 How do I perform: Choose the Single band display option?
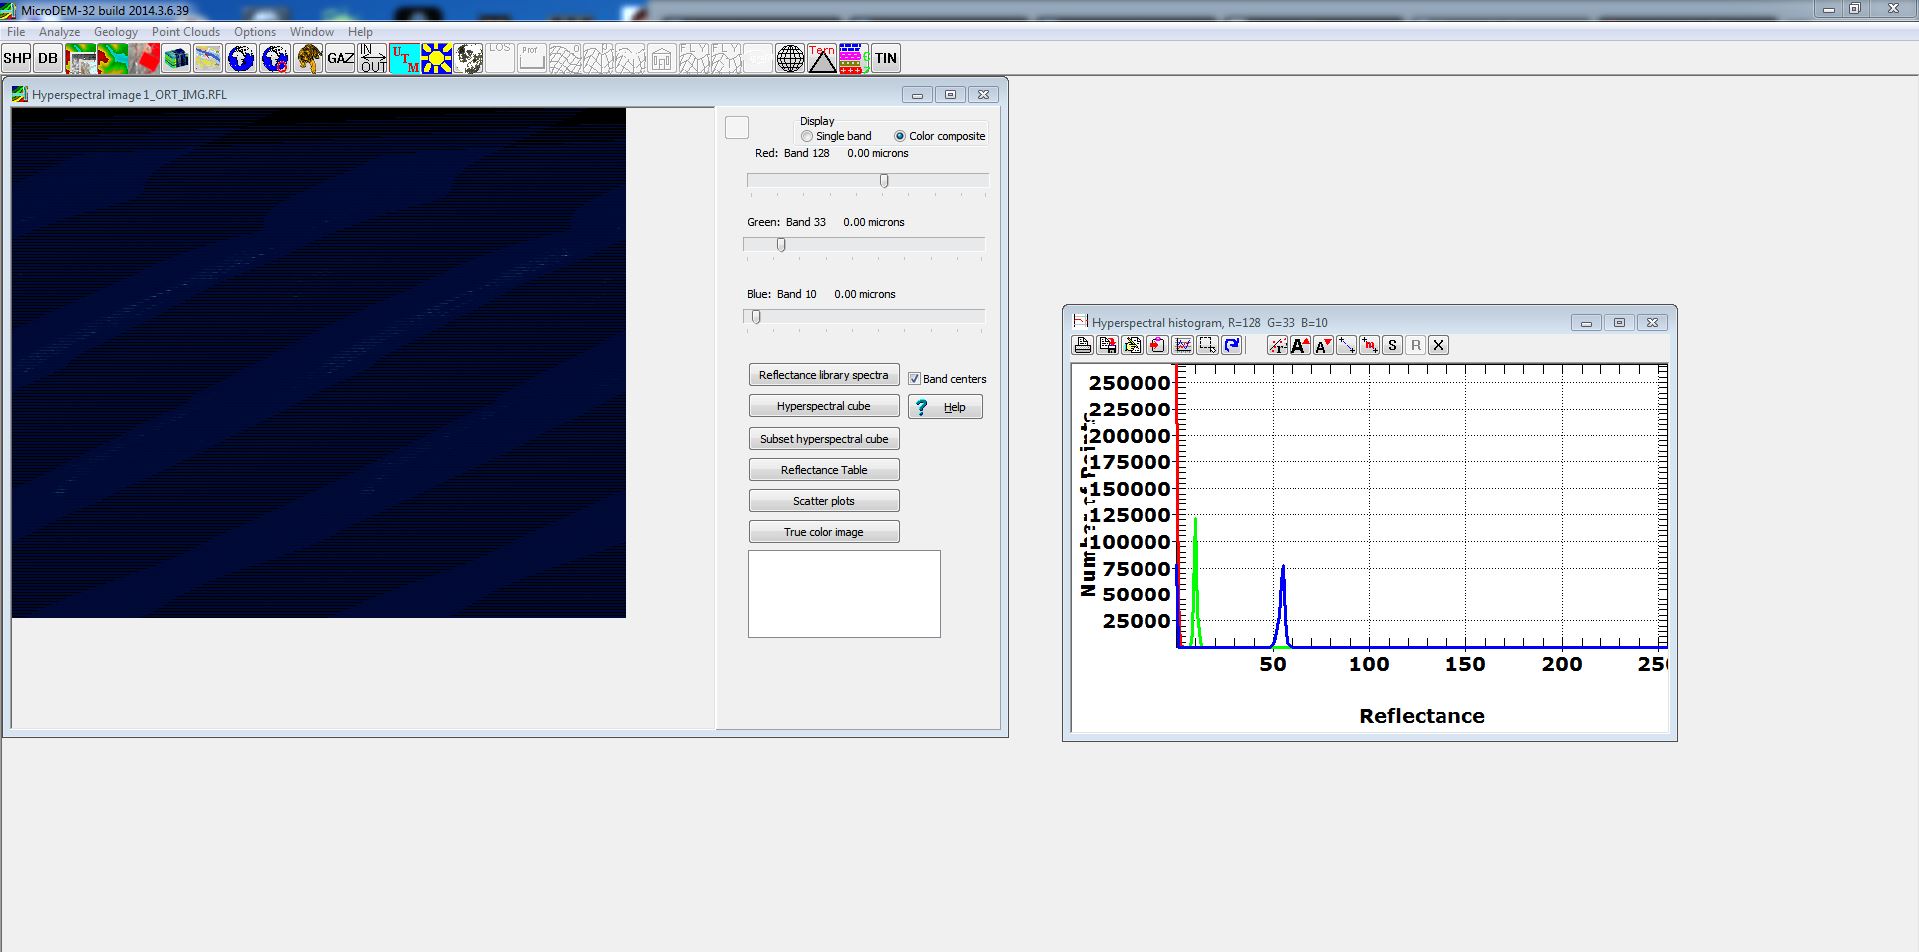807,137
